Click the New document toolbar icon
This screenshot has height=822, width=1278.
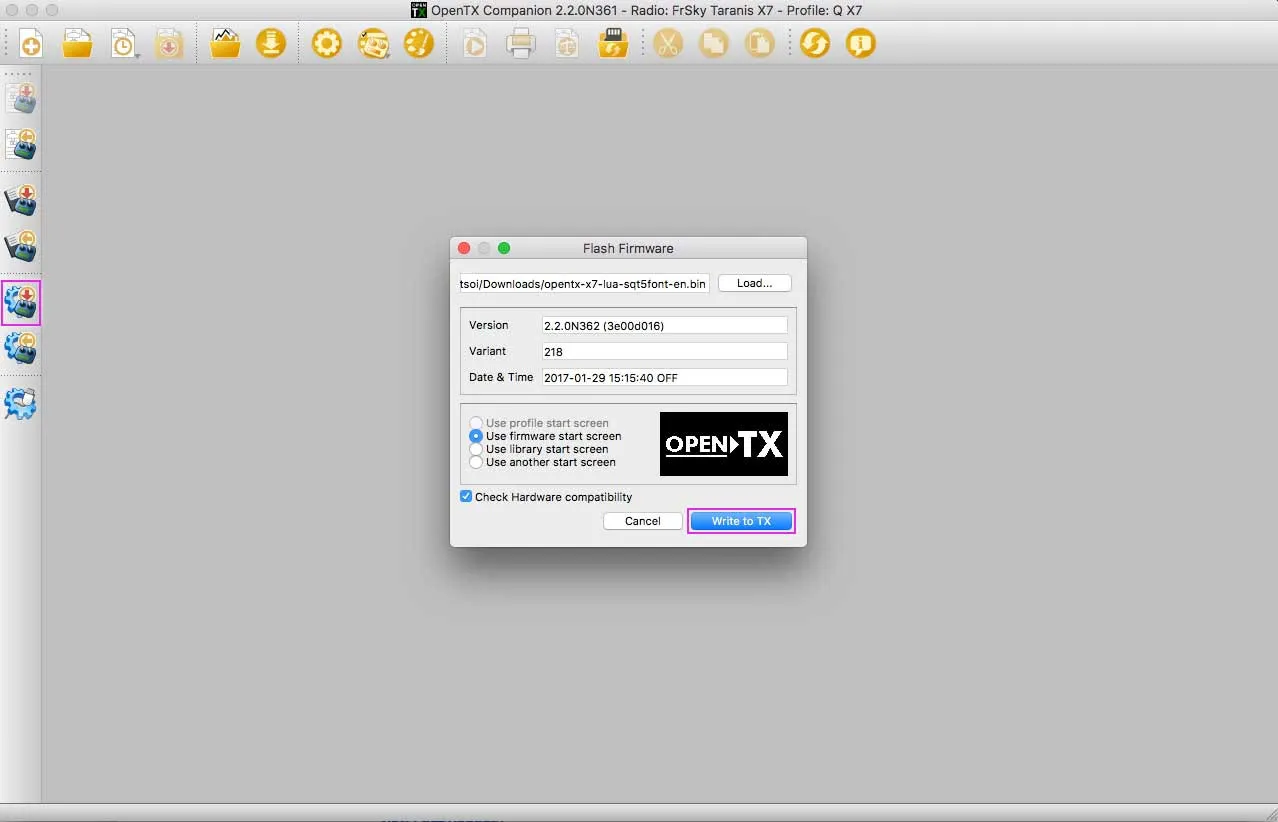31,44
